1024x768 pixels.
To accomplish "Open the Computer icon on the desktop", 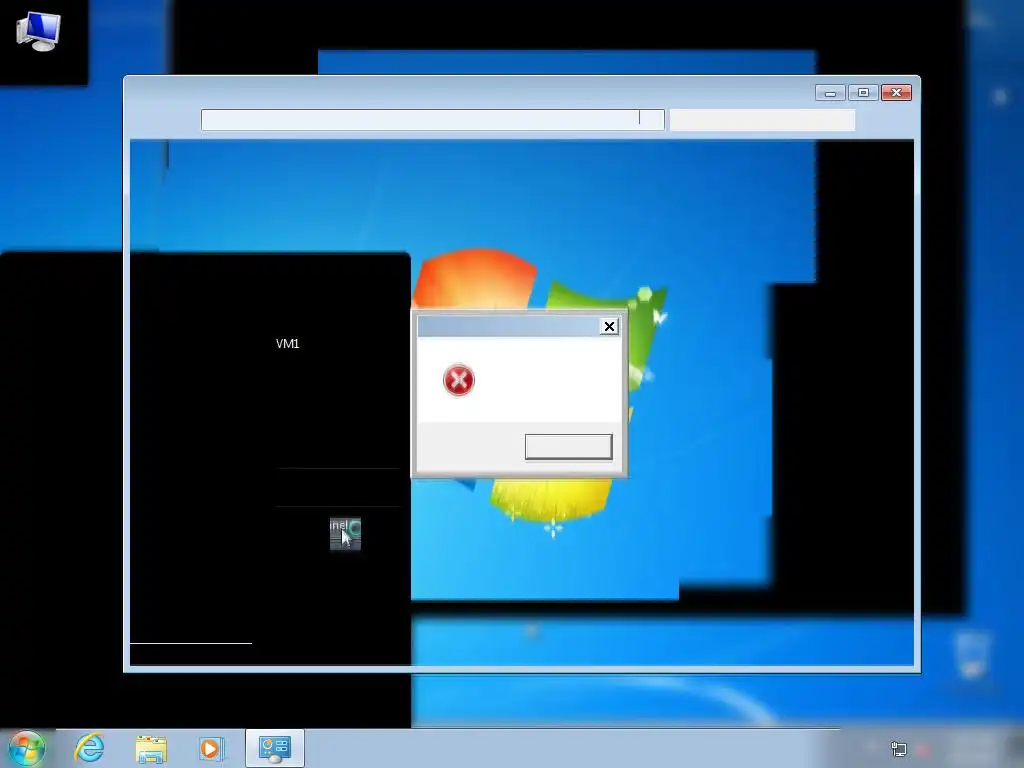I will pos(38,31).
